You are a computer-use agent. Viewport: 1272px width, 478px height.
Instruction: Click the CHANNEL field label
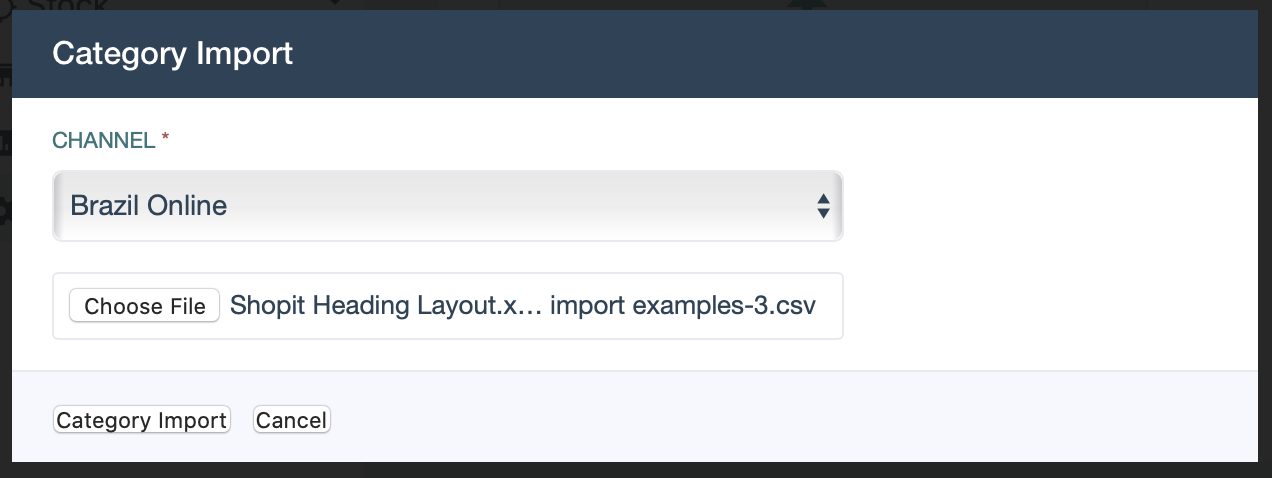click(103, 141)
